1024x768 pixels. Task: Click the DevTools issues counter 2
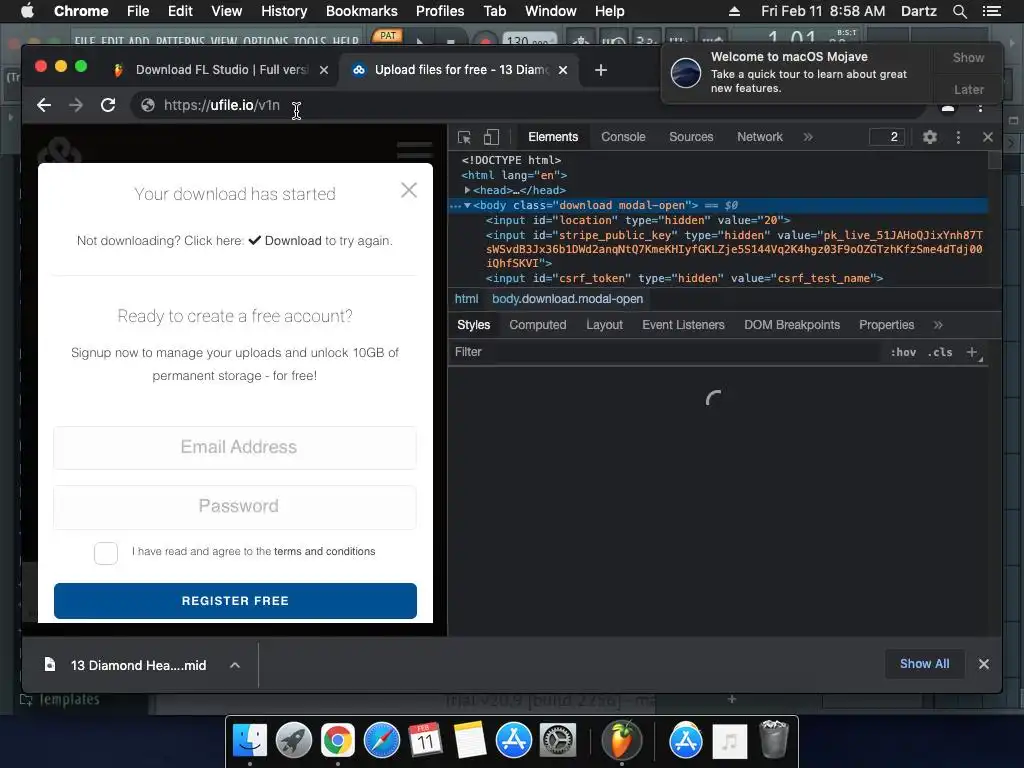coord(887,136)
